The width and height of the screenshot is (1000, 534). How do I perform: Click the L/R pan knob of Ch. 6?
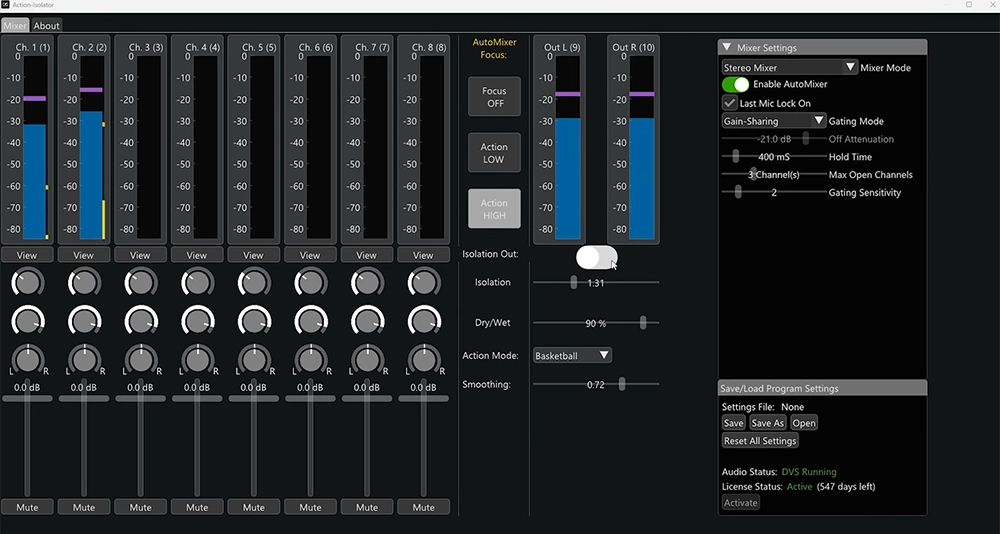click(x=310, y=360)
